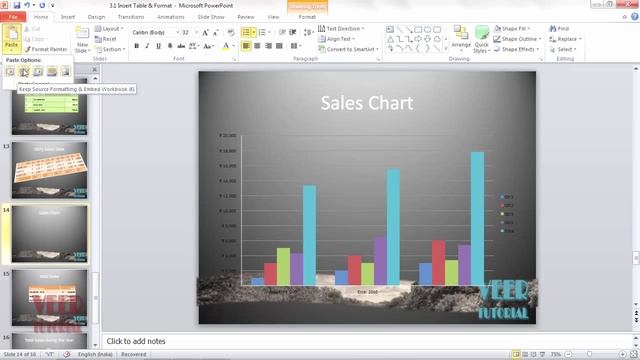Screen dimensions: 640x360
Task: Click the Format Painter brush
Action: coord(27,49)
